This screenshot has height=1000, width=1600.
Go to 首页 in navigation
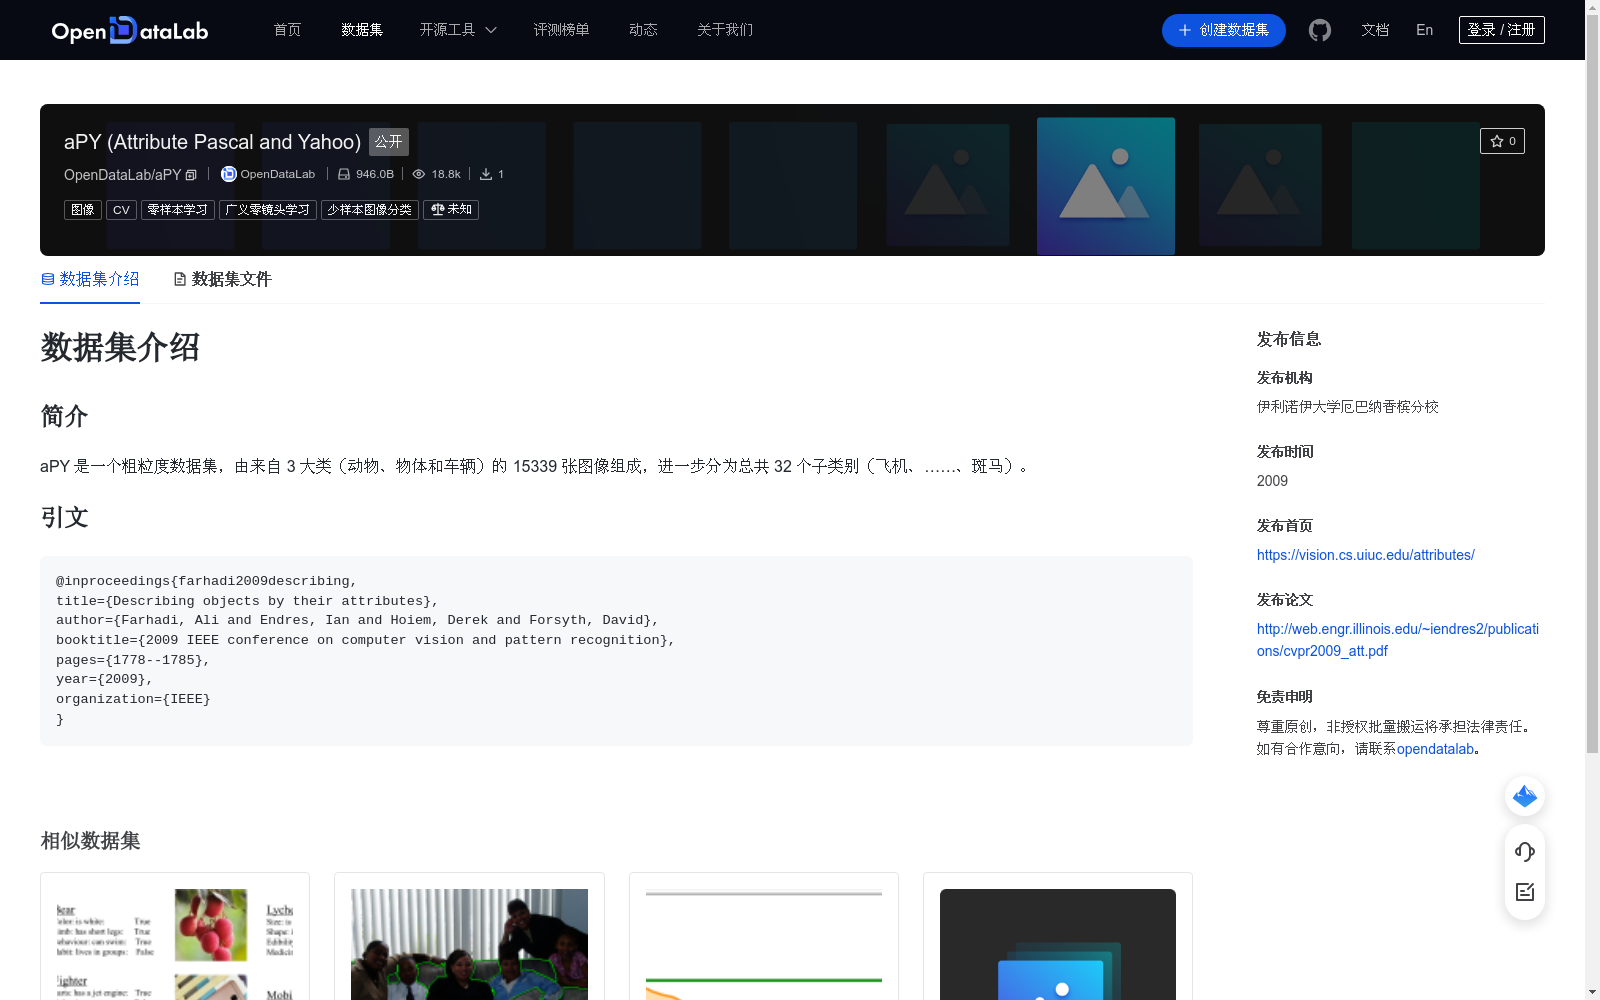[x=288, y=30]
